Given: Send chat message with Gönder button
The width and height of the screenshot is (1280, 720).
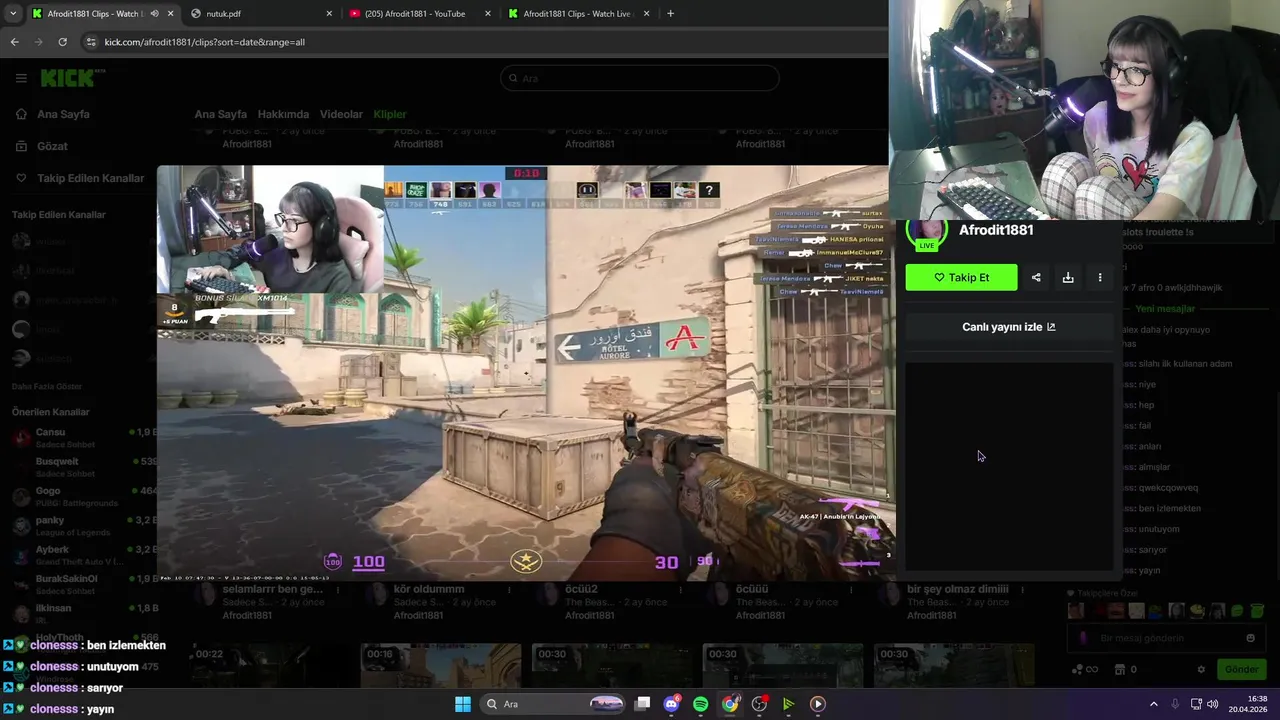Looking at the screenshot, I should click(x=1241, y=669).
